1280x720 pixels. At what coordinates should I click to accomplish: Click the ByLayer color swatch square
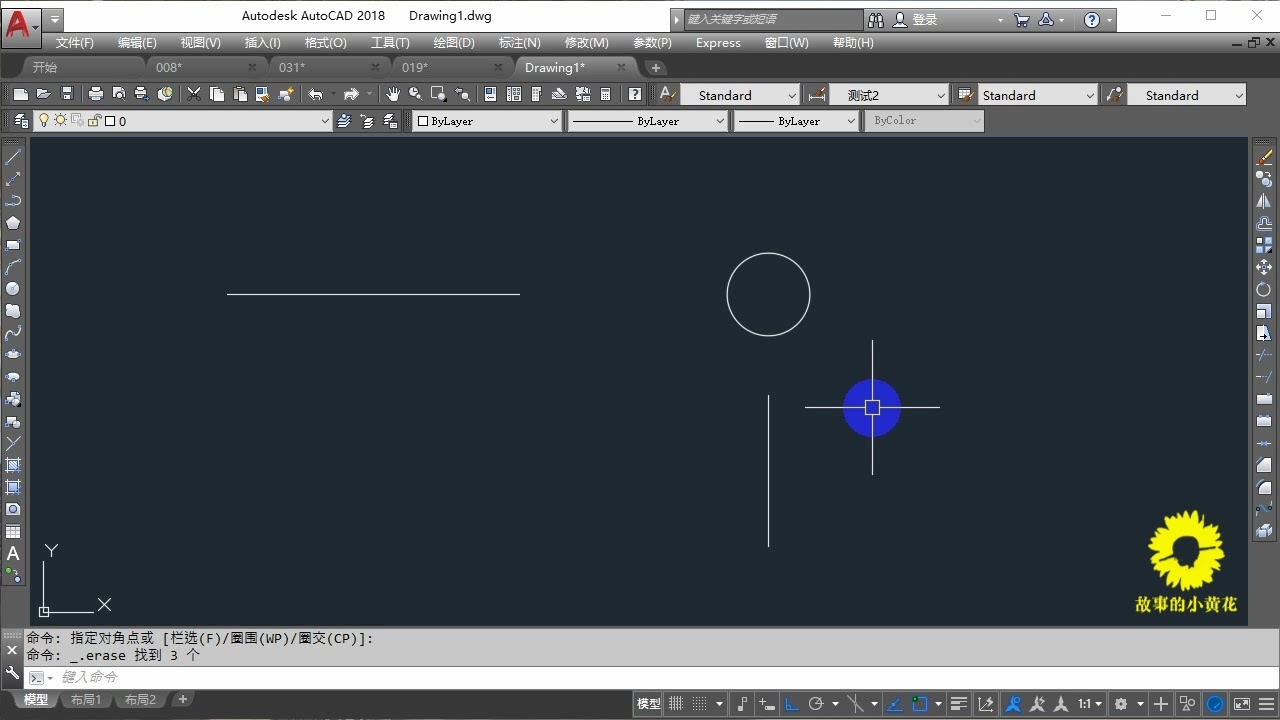point(423,121)
